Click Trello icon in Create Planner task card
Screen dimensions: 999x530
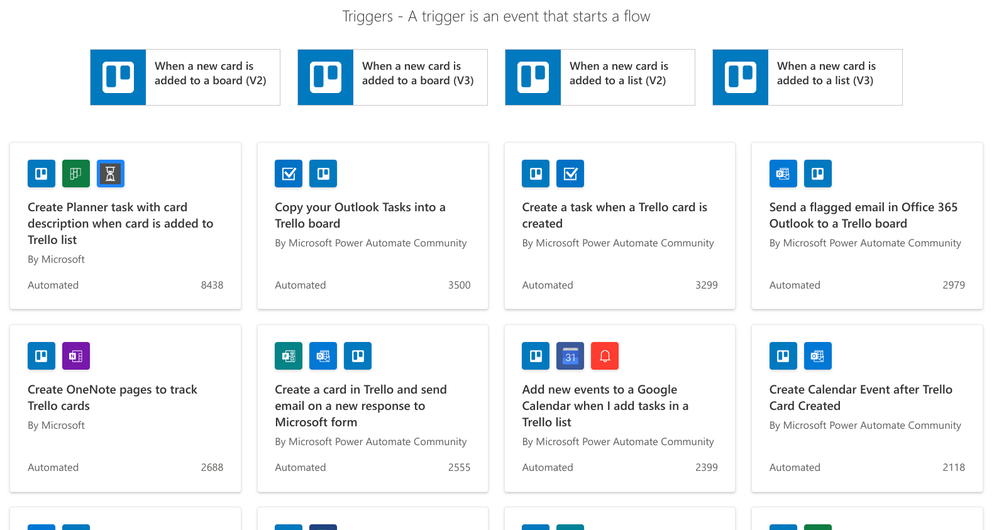pyautogui.click(x=41, y=173)
